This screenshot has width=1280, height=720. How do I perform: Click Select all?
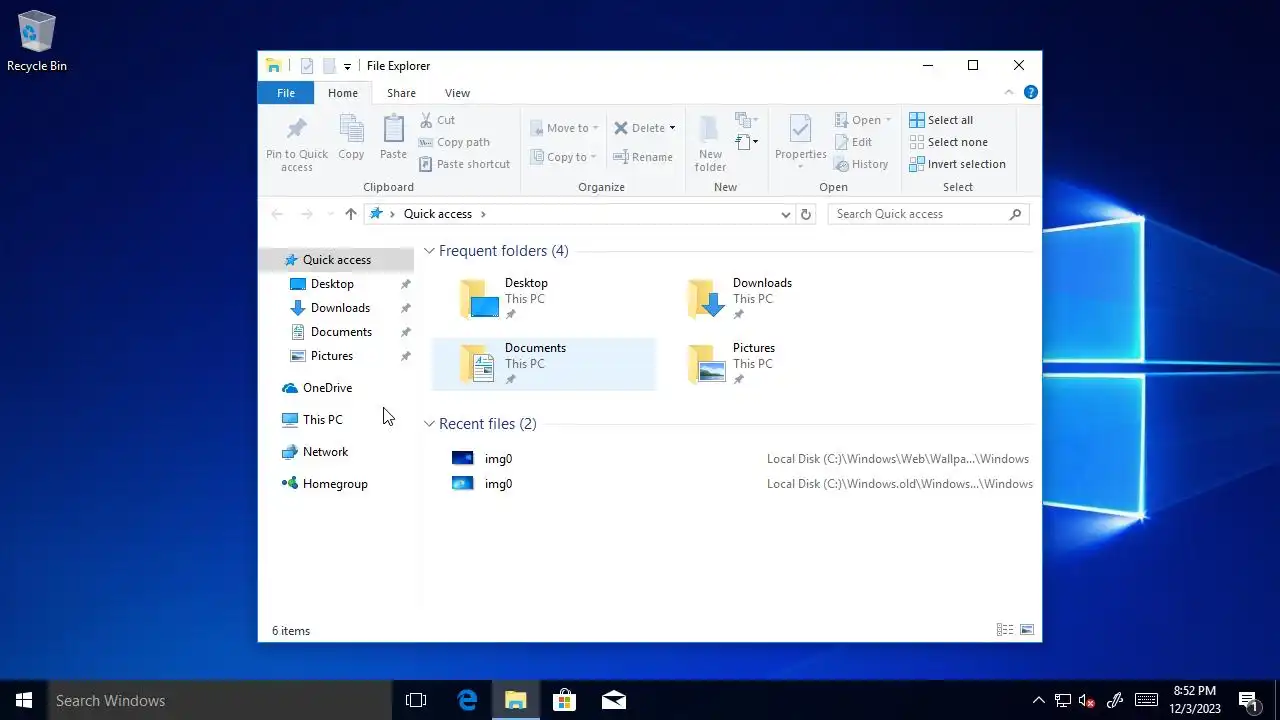941,120
